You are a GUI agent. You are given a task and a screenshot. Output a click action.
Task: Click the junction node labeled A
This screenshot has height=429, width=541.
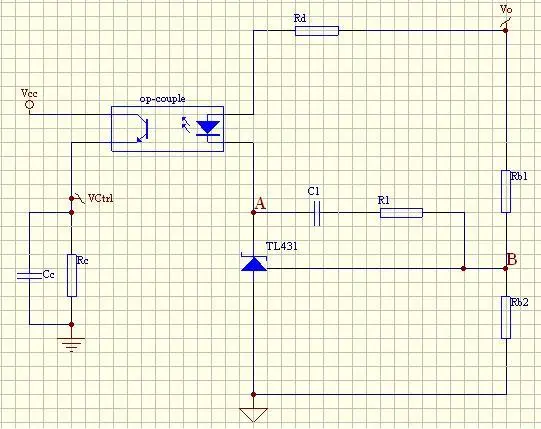[x=254, y=213]
